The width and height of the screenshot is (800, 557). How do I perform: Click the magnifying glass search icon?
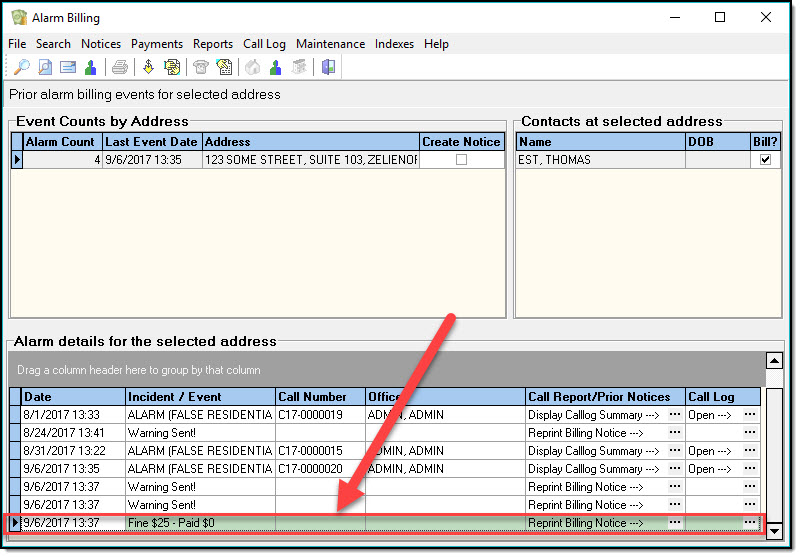coord(21,67)
